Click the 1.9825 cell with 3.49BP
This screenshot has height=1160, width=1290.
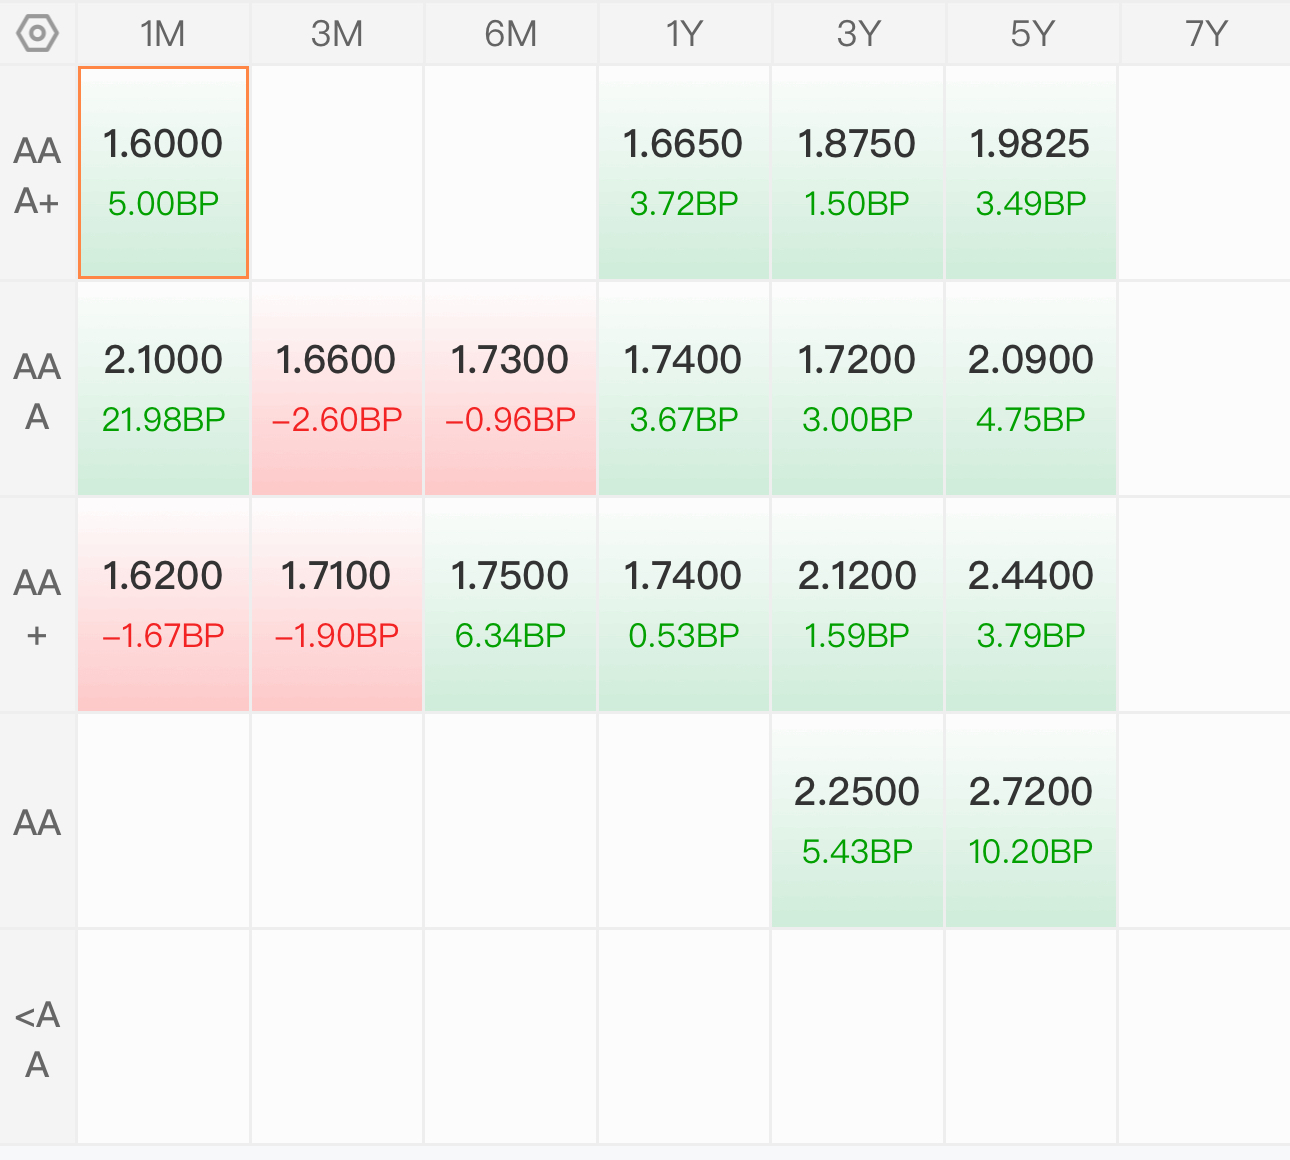pos(1030,172)
